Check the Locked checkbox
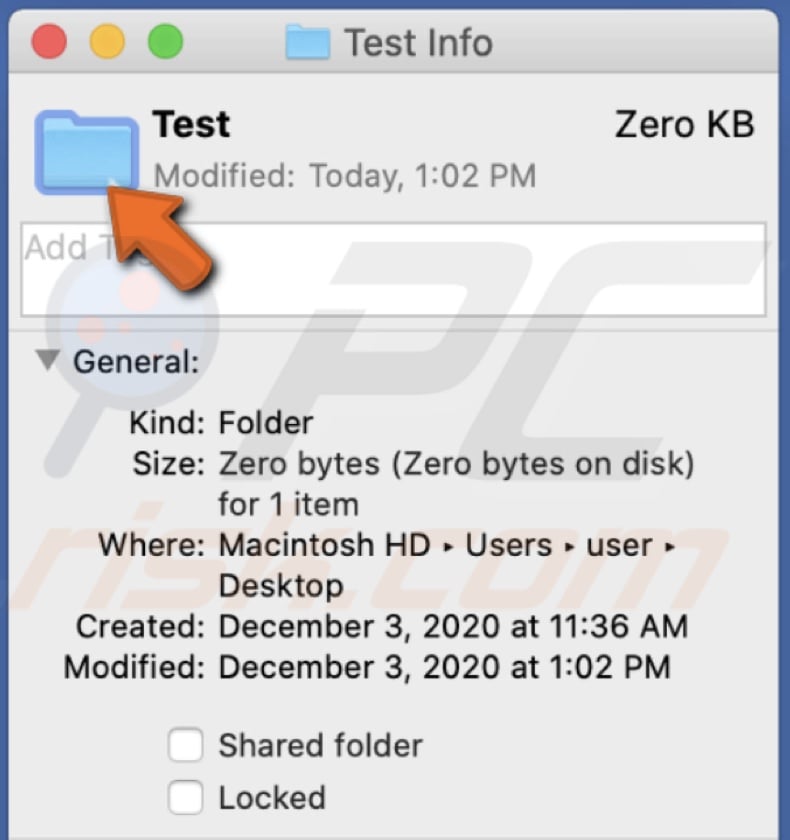This screenshot has height=840, width=790. [x=185, y=797]
